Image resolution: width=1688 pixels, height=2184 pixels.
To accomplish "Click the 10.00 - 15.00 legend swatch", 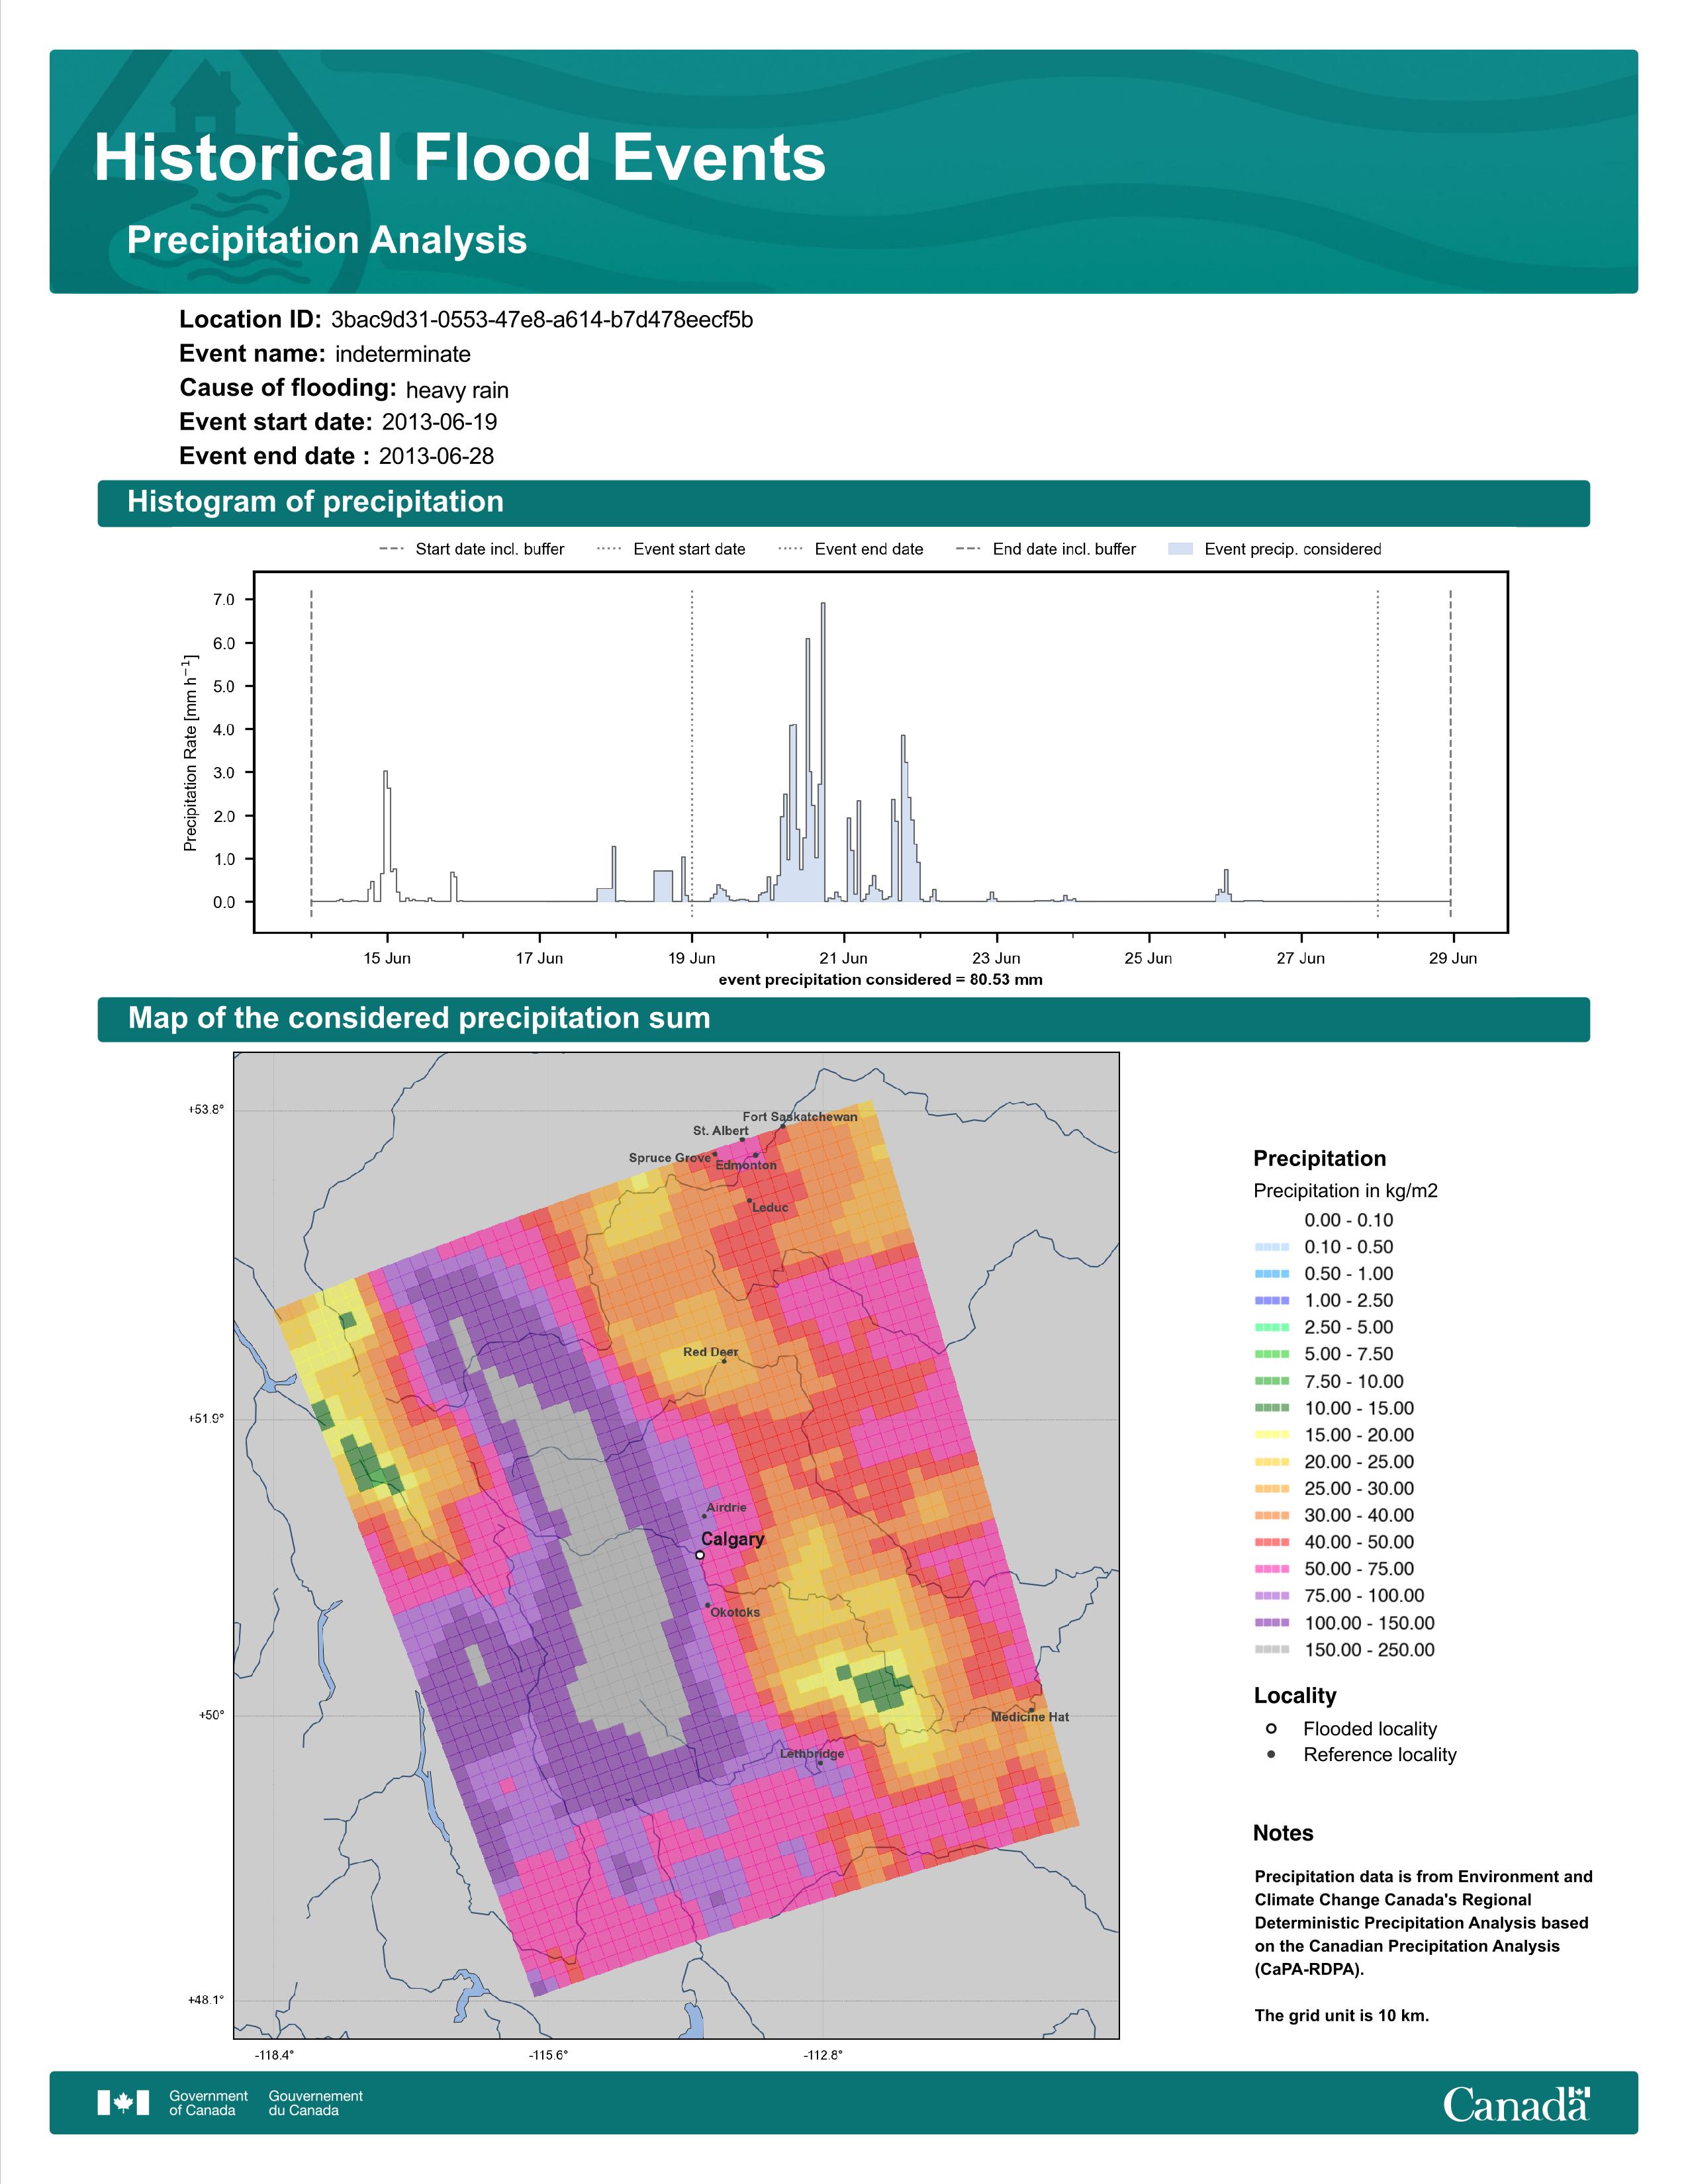I will click(x=1272, y=1408).
